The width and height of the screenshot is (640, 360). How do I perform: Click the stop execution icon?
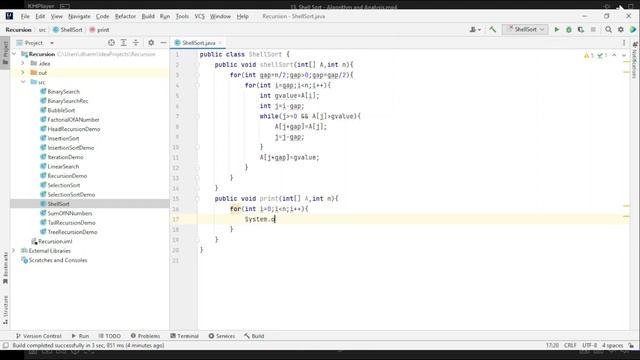click(593, 29)
